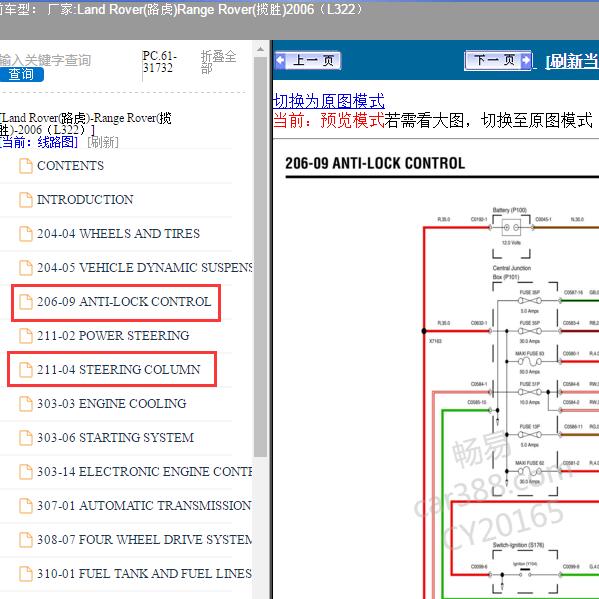Screen dimensions: 599x599
Task: Open the INTRODUCTION section
Action: [85, 200]
